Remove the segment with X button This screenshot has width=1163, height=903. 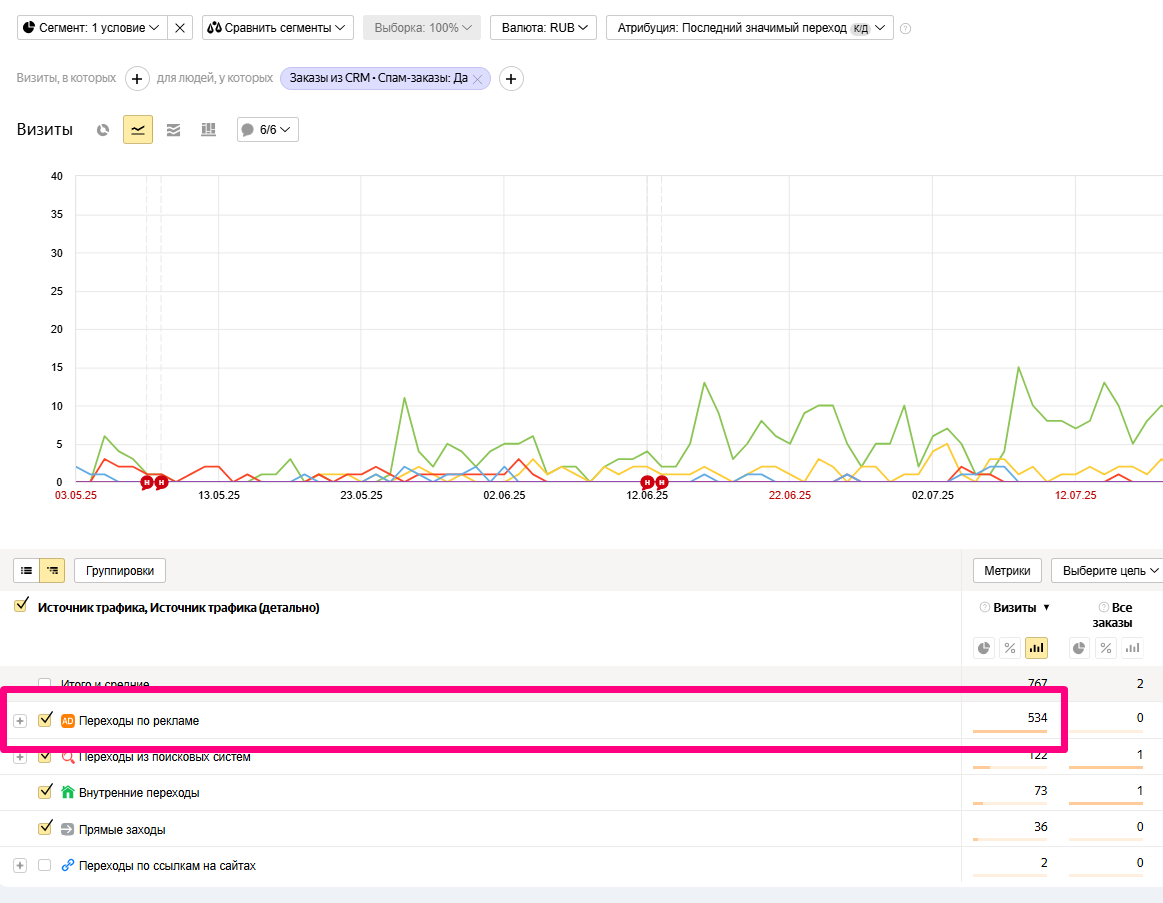click(180, 28)
